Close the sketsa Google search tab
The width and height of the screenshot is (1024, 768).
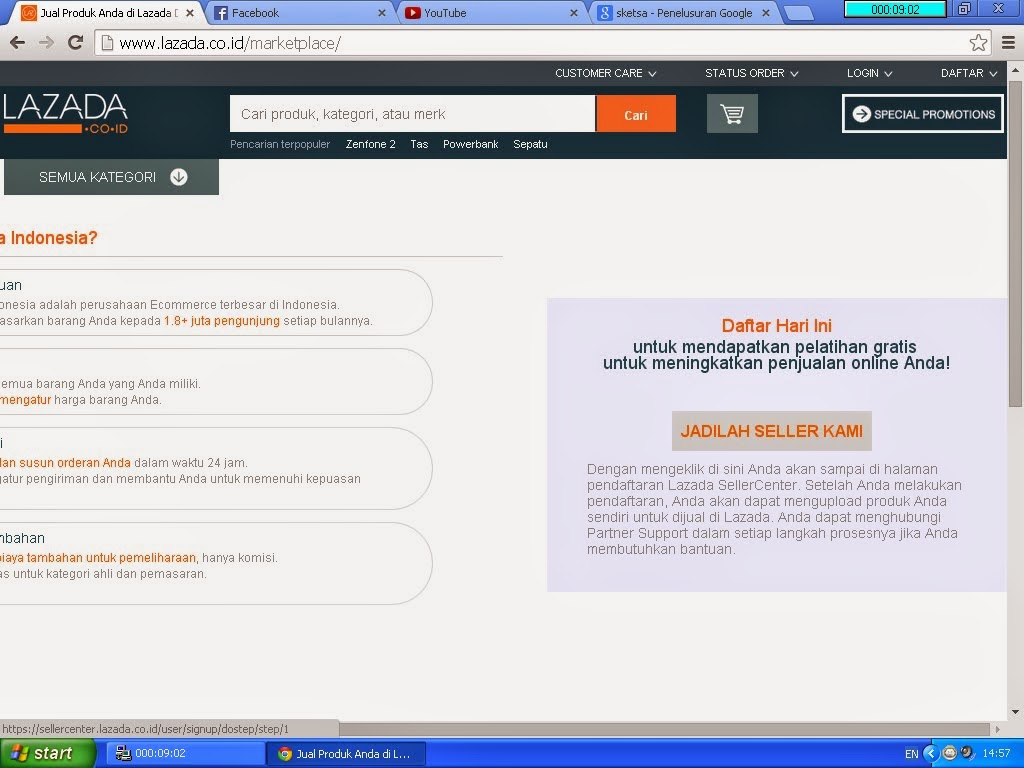(766, 13)
